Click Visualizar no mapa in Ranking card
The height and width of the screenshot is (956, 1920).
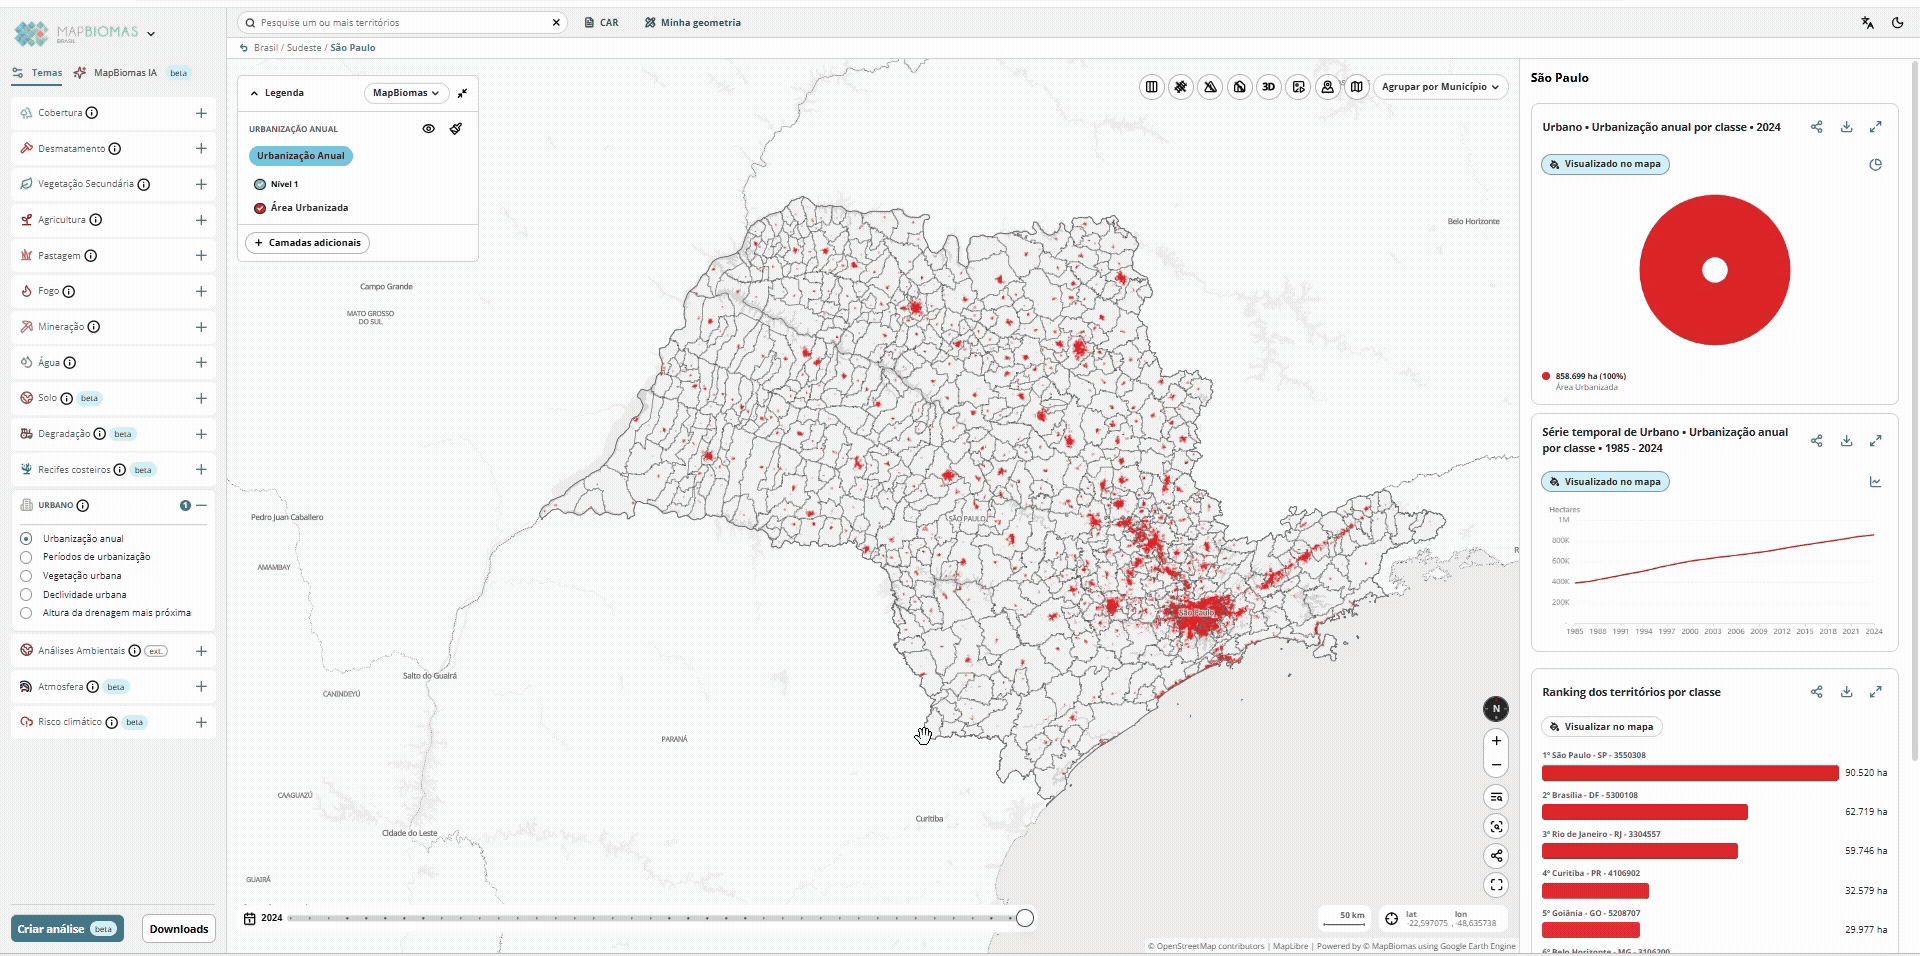click(1601, 727)
